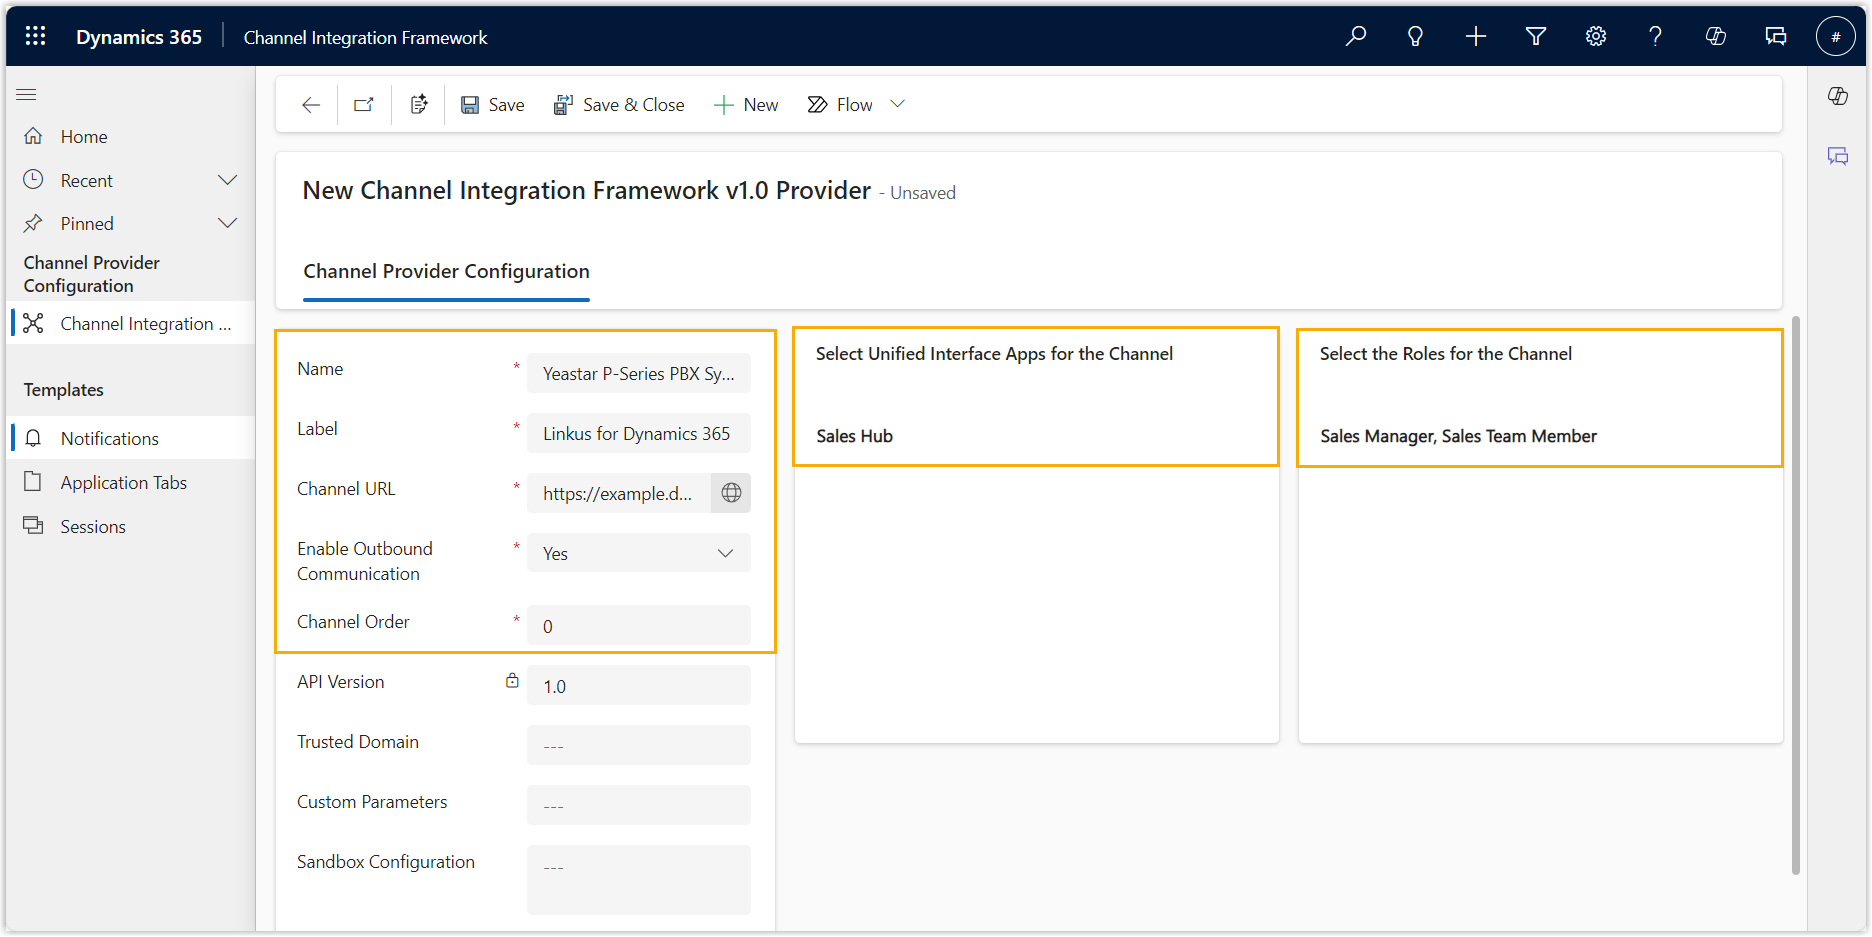Open Enable Outbound Communication dropdown
This screenshot has height=937, width=1872.
638,554
